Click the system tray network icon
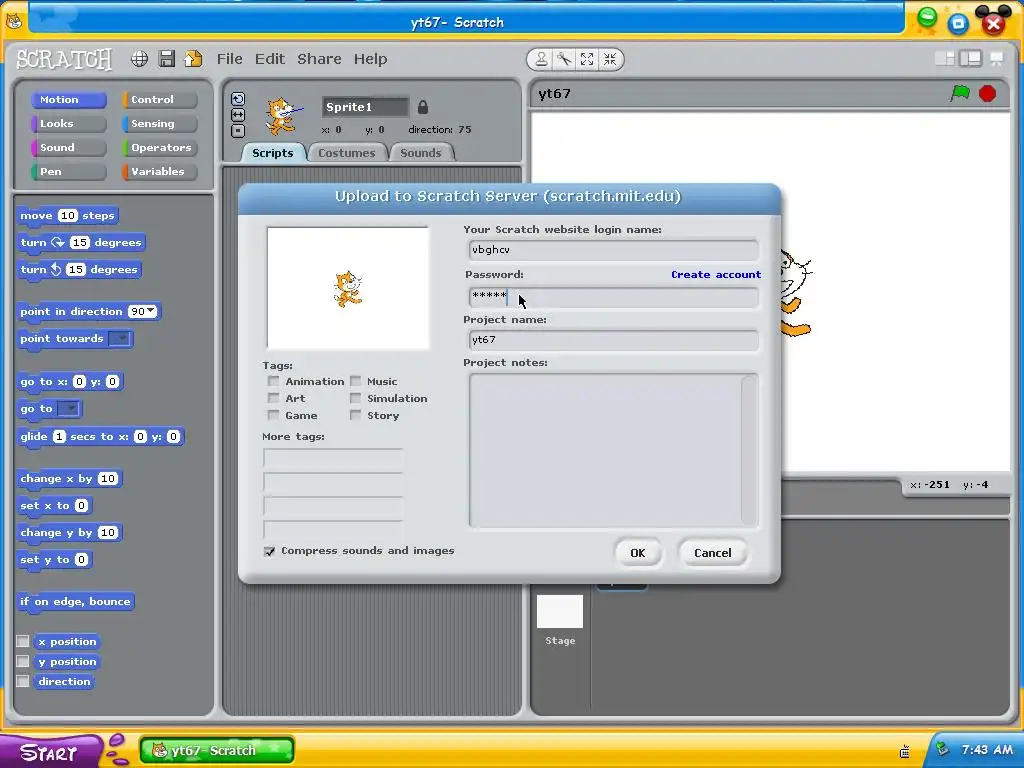Screen dimensions: 1024x768 [942, 749]
